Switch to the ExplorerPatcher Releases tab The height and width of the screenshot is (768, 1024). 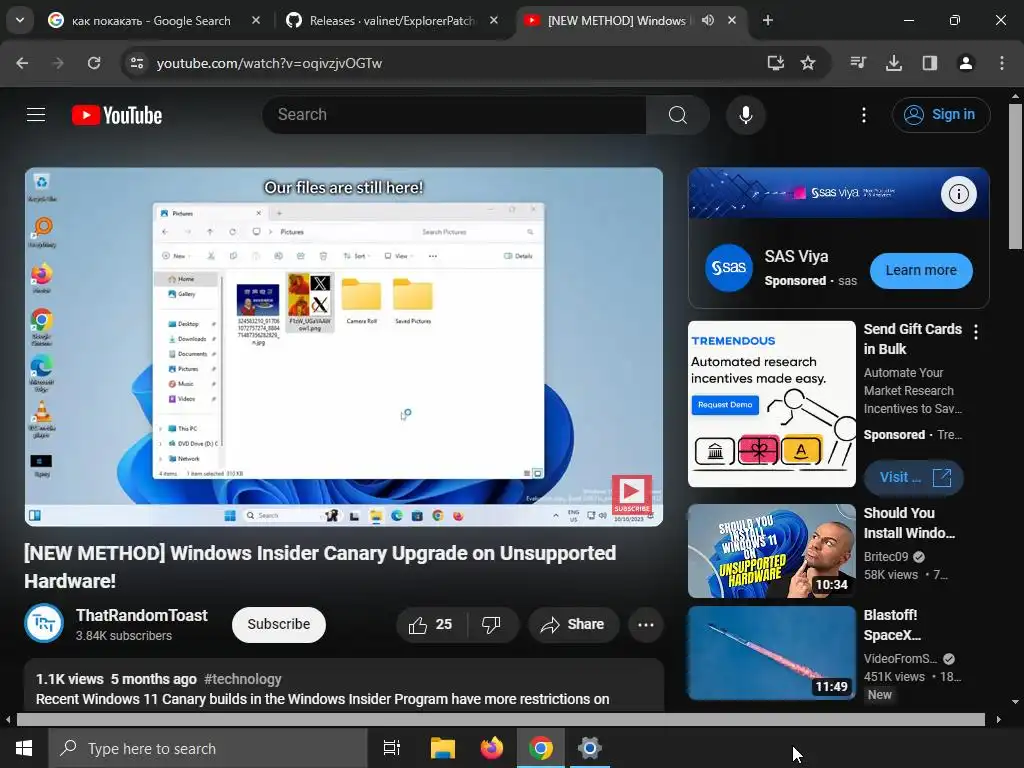[x=392, y=21]
